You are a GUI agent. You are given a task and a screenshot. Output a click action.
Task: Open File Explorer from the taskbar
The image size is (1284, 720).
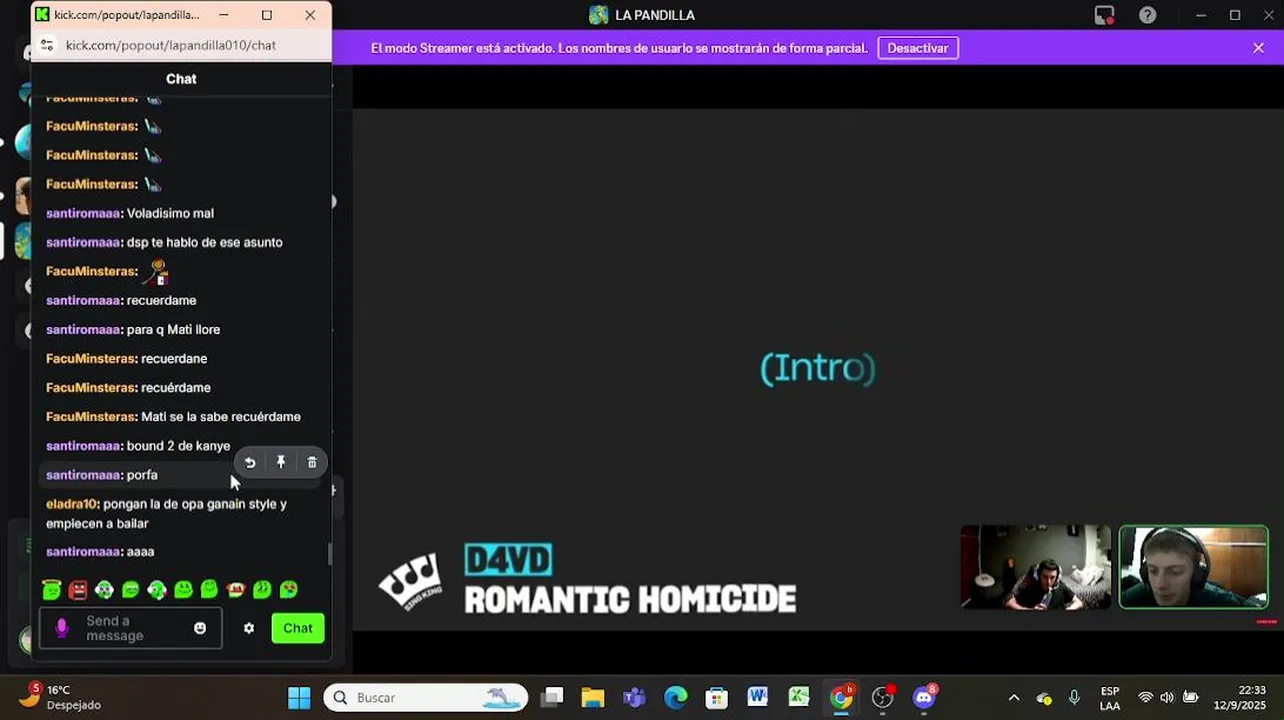(593, 697)
